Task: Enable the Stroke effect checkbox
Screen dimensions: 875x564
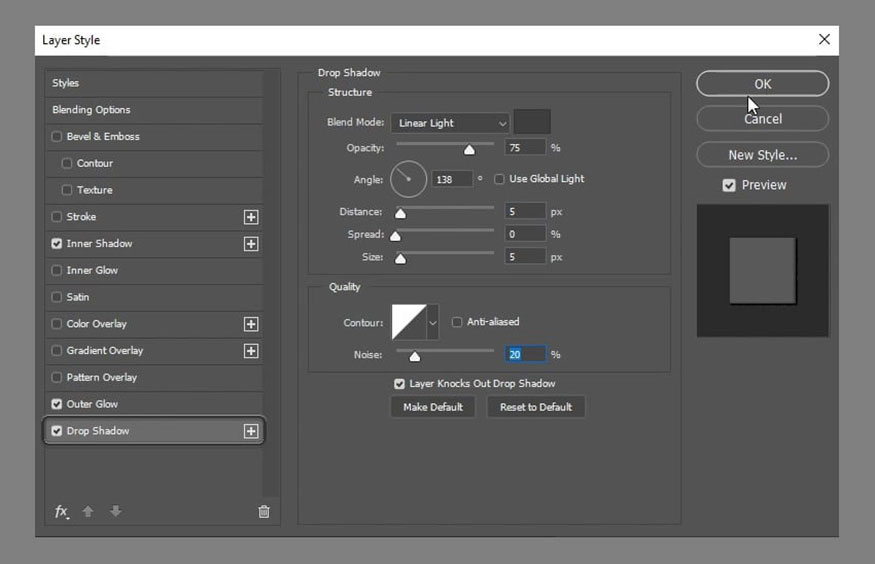Action: pyautogui.click(x=56, y=216)
